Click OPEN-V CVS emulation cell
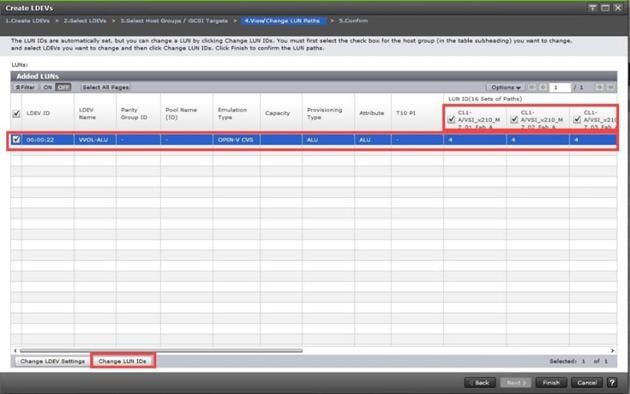The height and width of the screenshot is (394, 630). 236,140
